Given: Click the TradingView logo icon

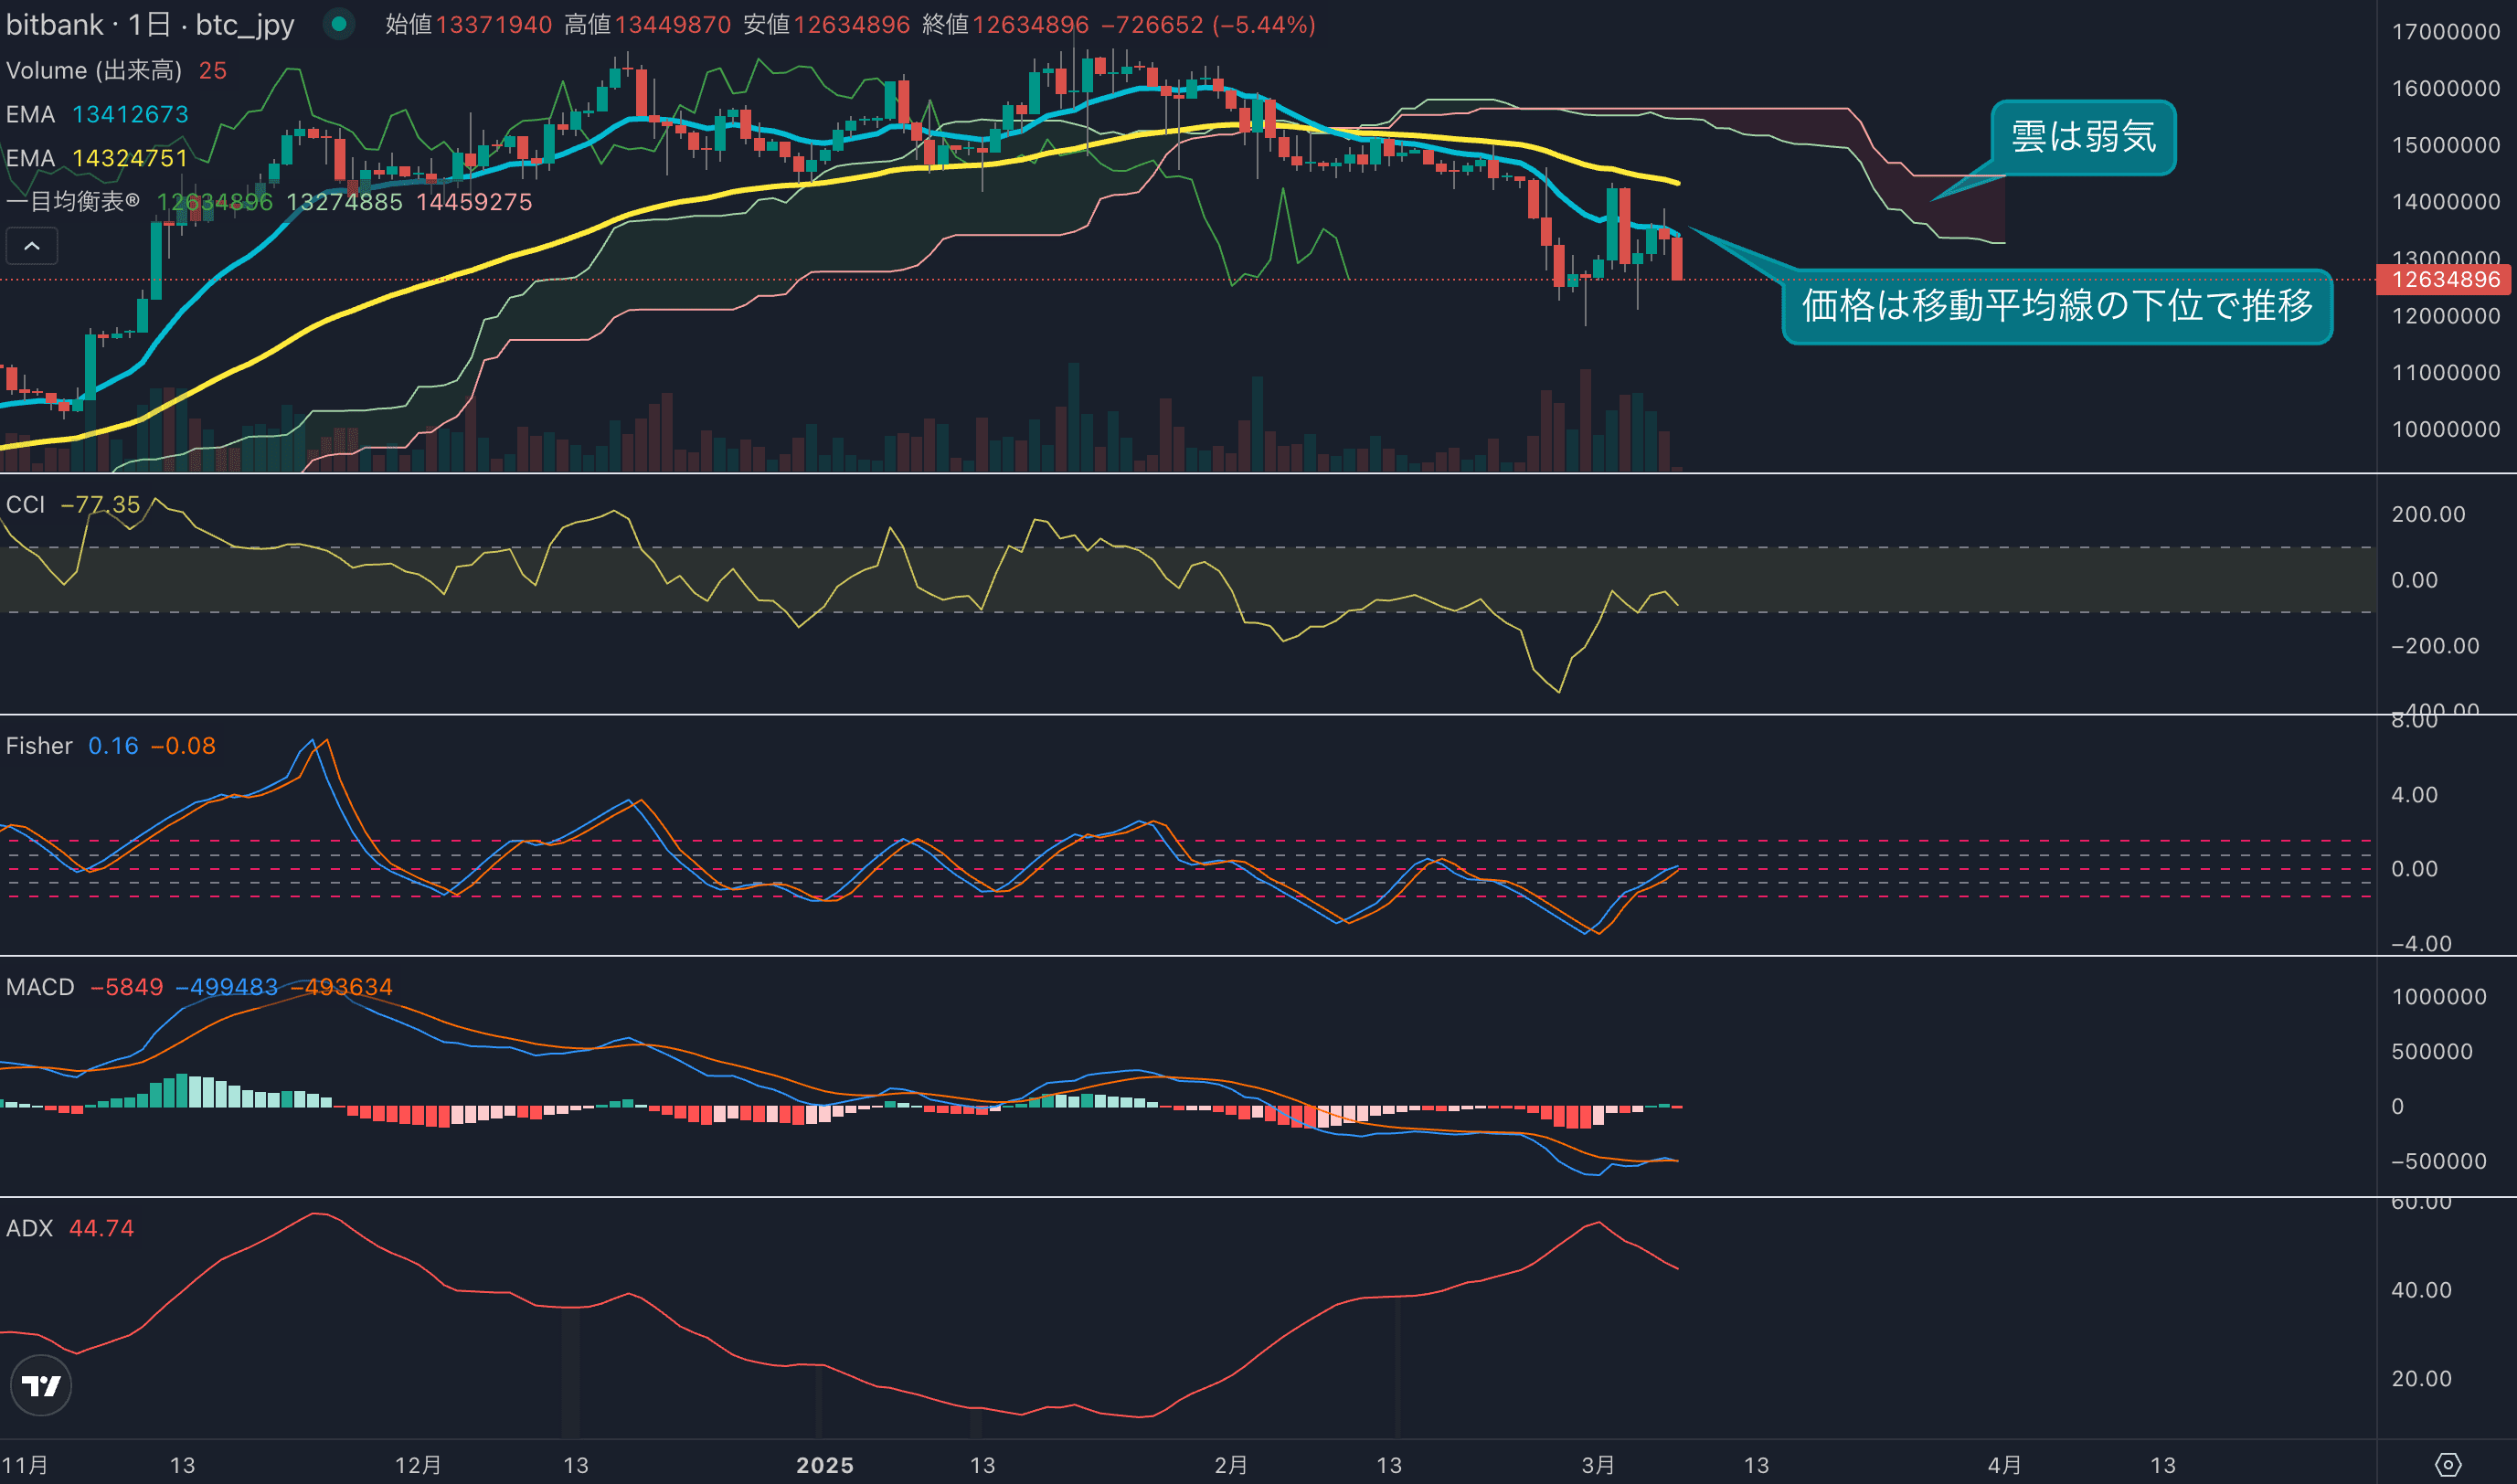Looking at the screenshot, I should (41, 1385).
